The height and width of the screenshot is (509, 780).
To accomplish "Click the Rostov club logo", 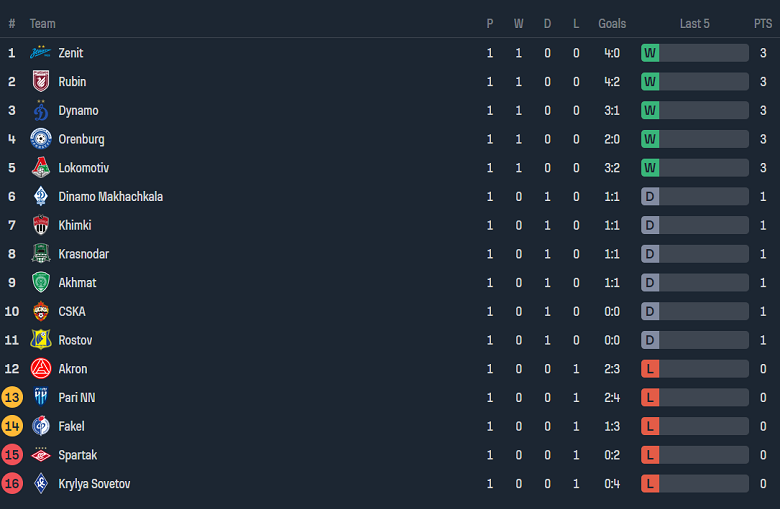I will [x=41, y=340].
